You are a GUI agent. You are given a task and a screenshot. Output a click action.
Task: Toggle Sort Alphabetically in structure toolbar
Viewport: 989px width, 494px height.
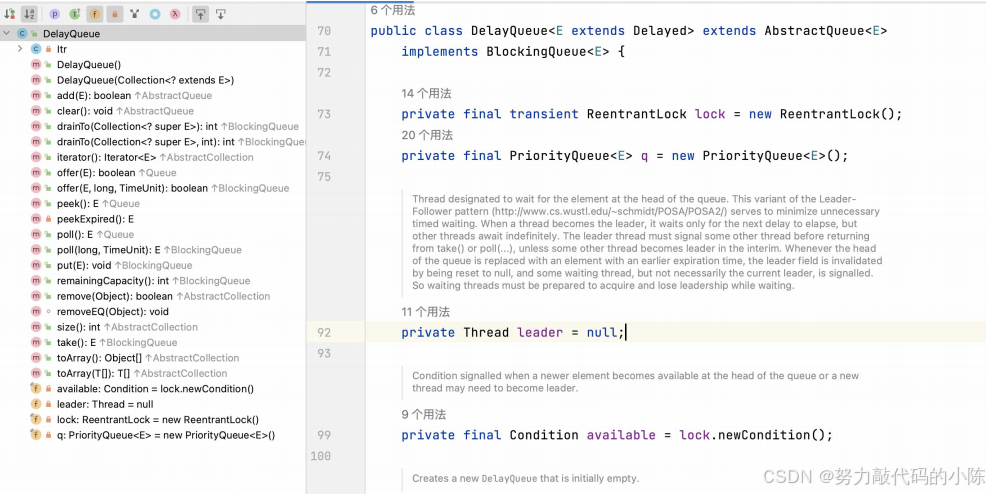click(29, 13)
